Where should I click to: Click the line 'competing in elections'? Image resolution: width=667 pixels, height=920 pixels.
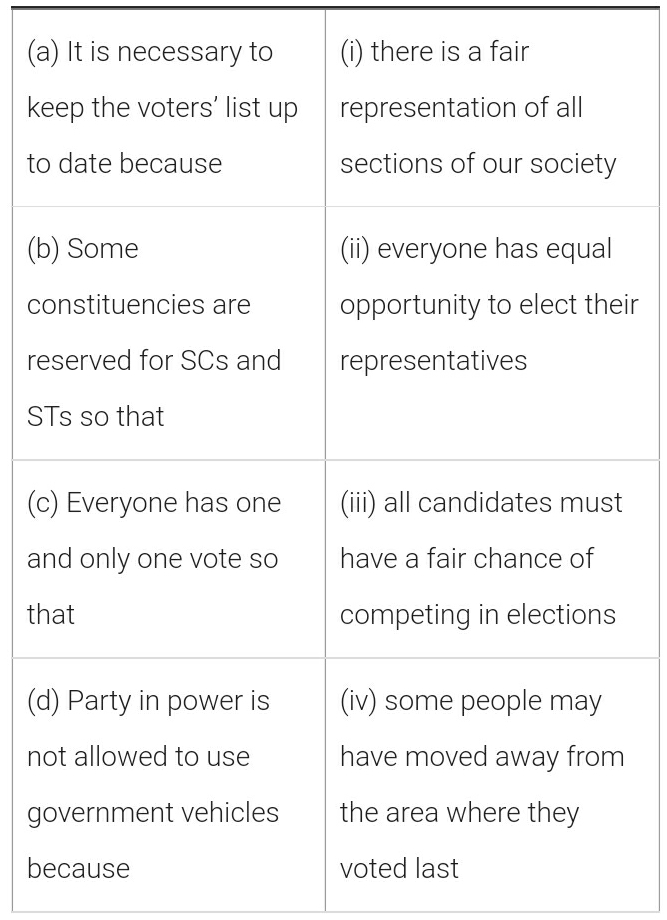pos(478,614)
